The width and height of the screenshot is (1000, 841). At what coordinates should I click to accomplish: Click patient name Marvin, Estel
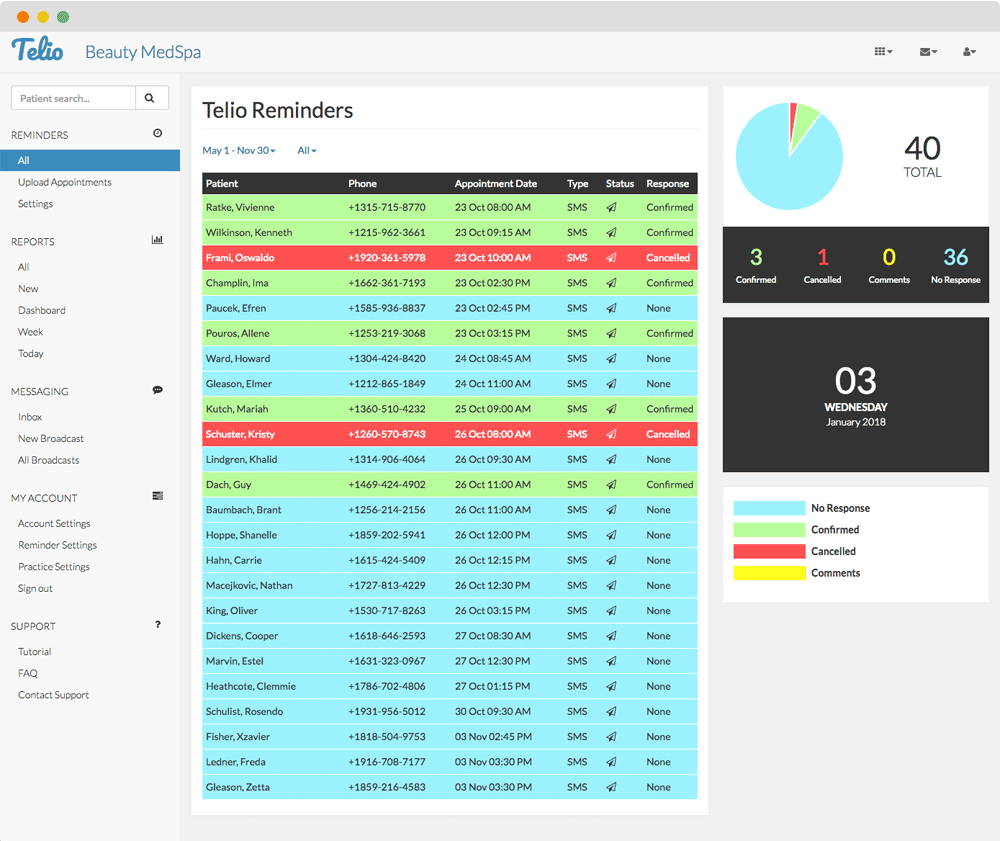[x=234, y=661]
